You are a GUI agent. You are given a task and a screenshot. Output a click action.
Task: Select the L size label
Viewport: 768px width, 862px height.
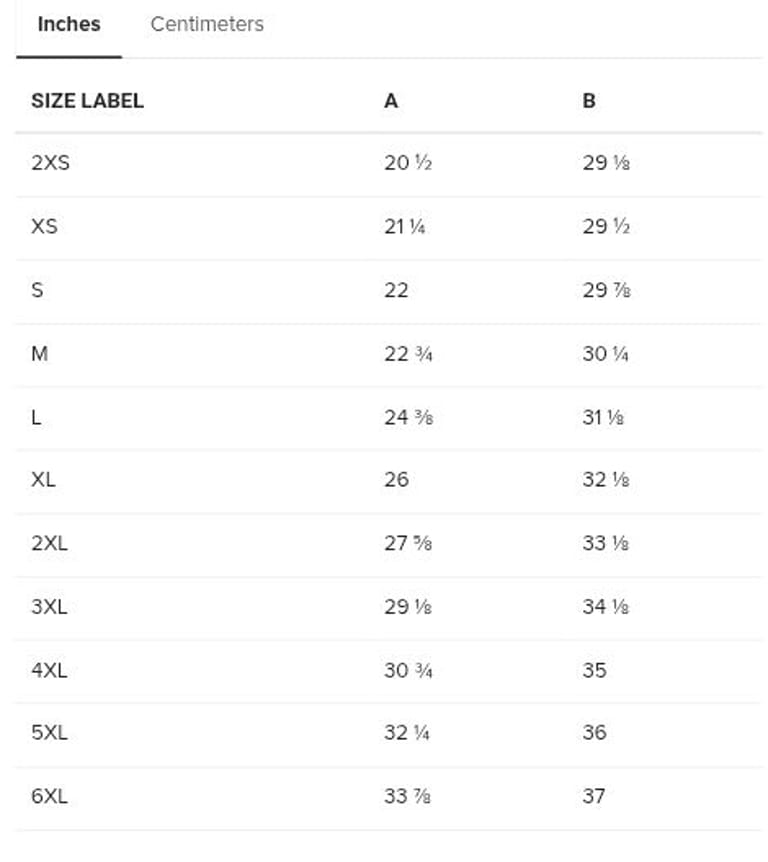pyautogui.click(x=36, y=417)
